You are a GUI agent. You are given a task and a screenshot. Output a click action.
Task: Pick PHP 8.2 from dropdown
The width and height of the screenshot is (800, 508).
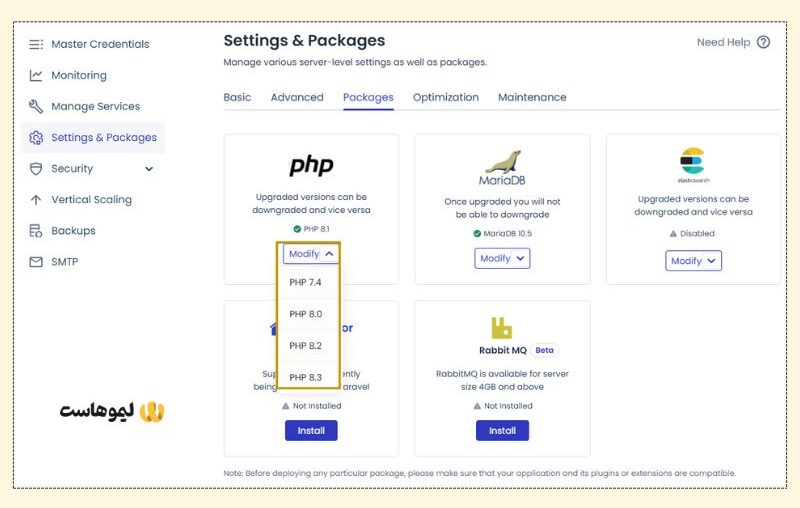[x=308, y=346]
